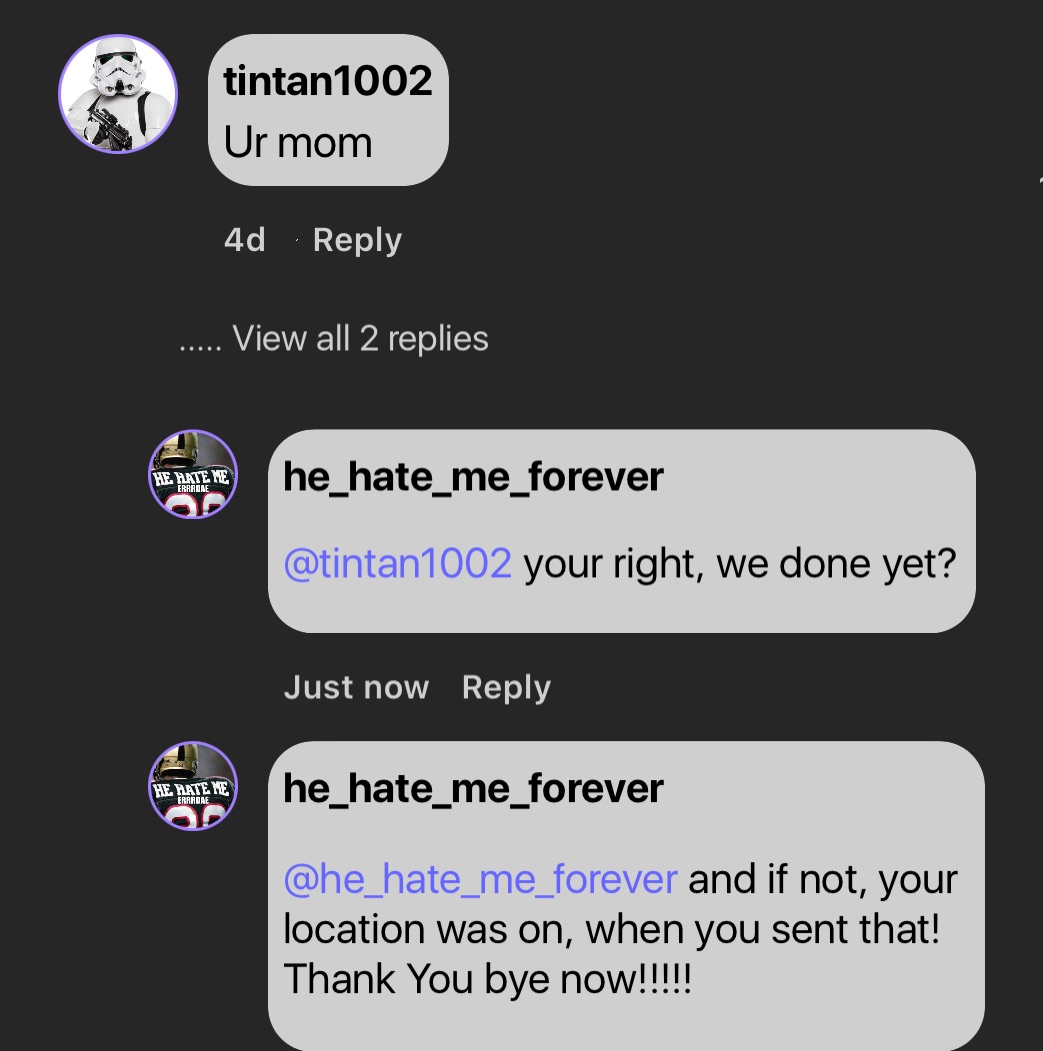Viewport: 1043px width, 1051px height.
Task: Select the he_hate_me_forever username above "we done yet?"
Action: [x=473, y=477]
